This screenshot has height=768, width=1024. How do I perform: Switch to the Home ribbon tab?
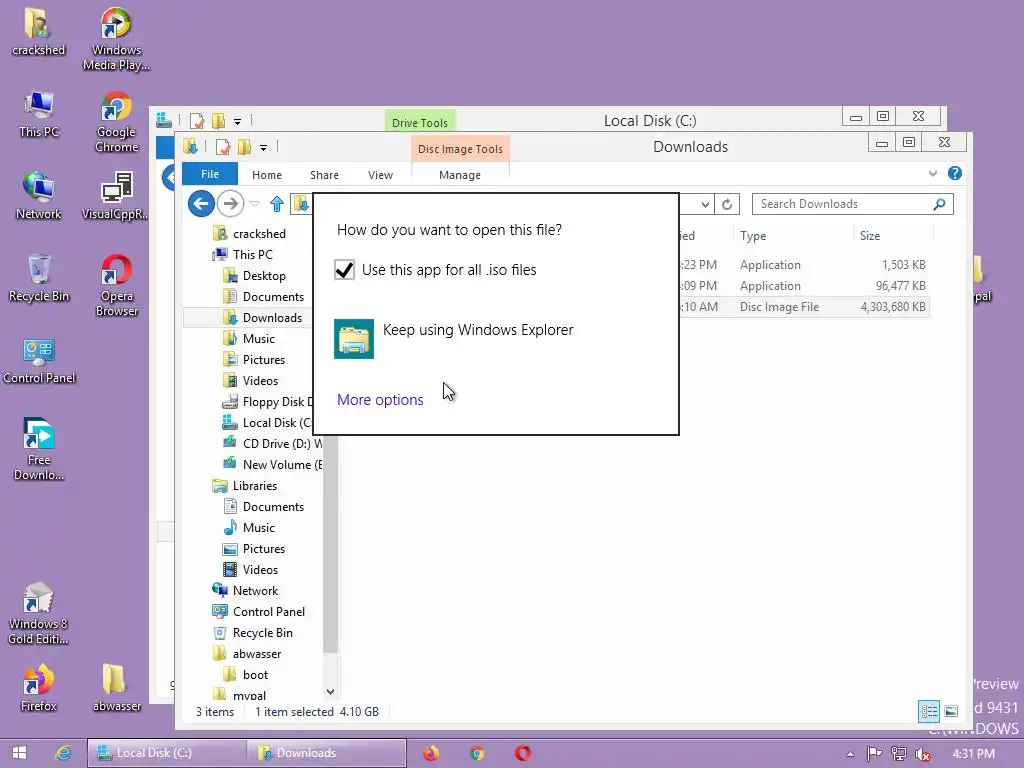[x=266, y=175]
